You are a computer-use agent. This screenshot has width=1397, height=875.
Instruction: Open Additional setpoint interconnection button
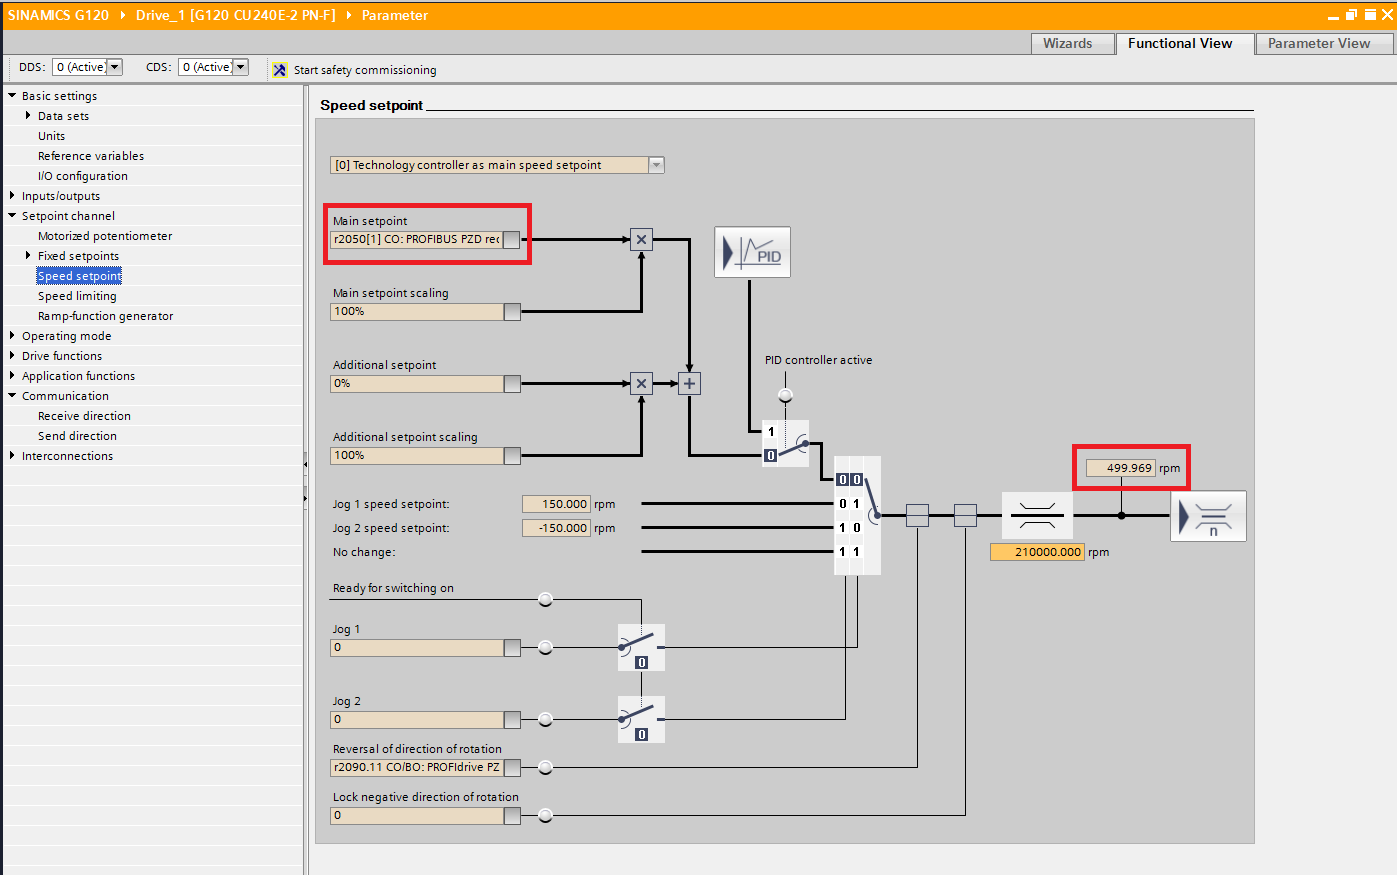point(512,384)
